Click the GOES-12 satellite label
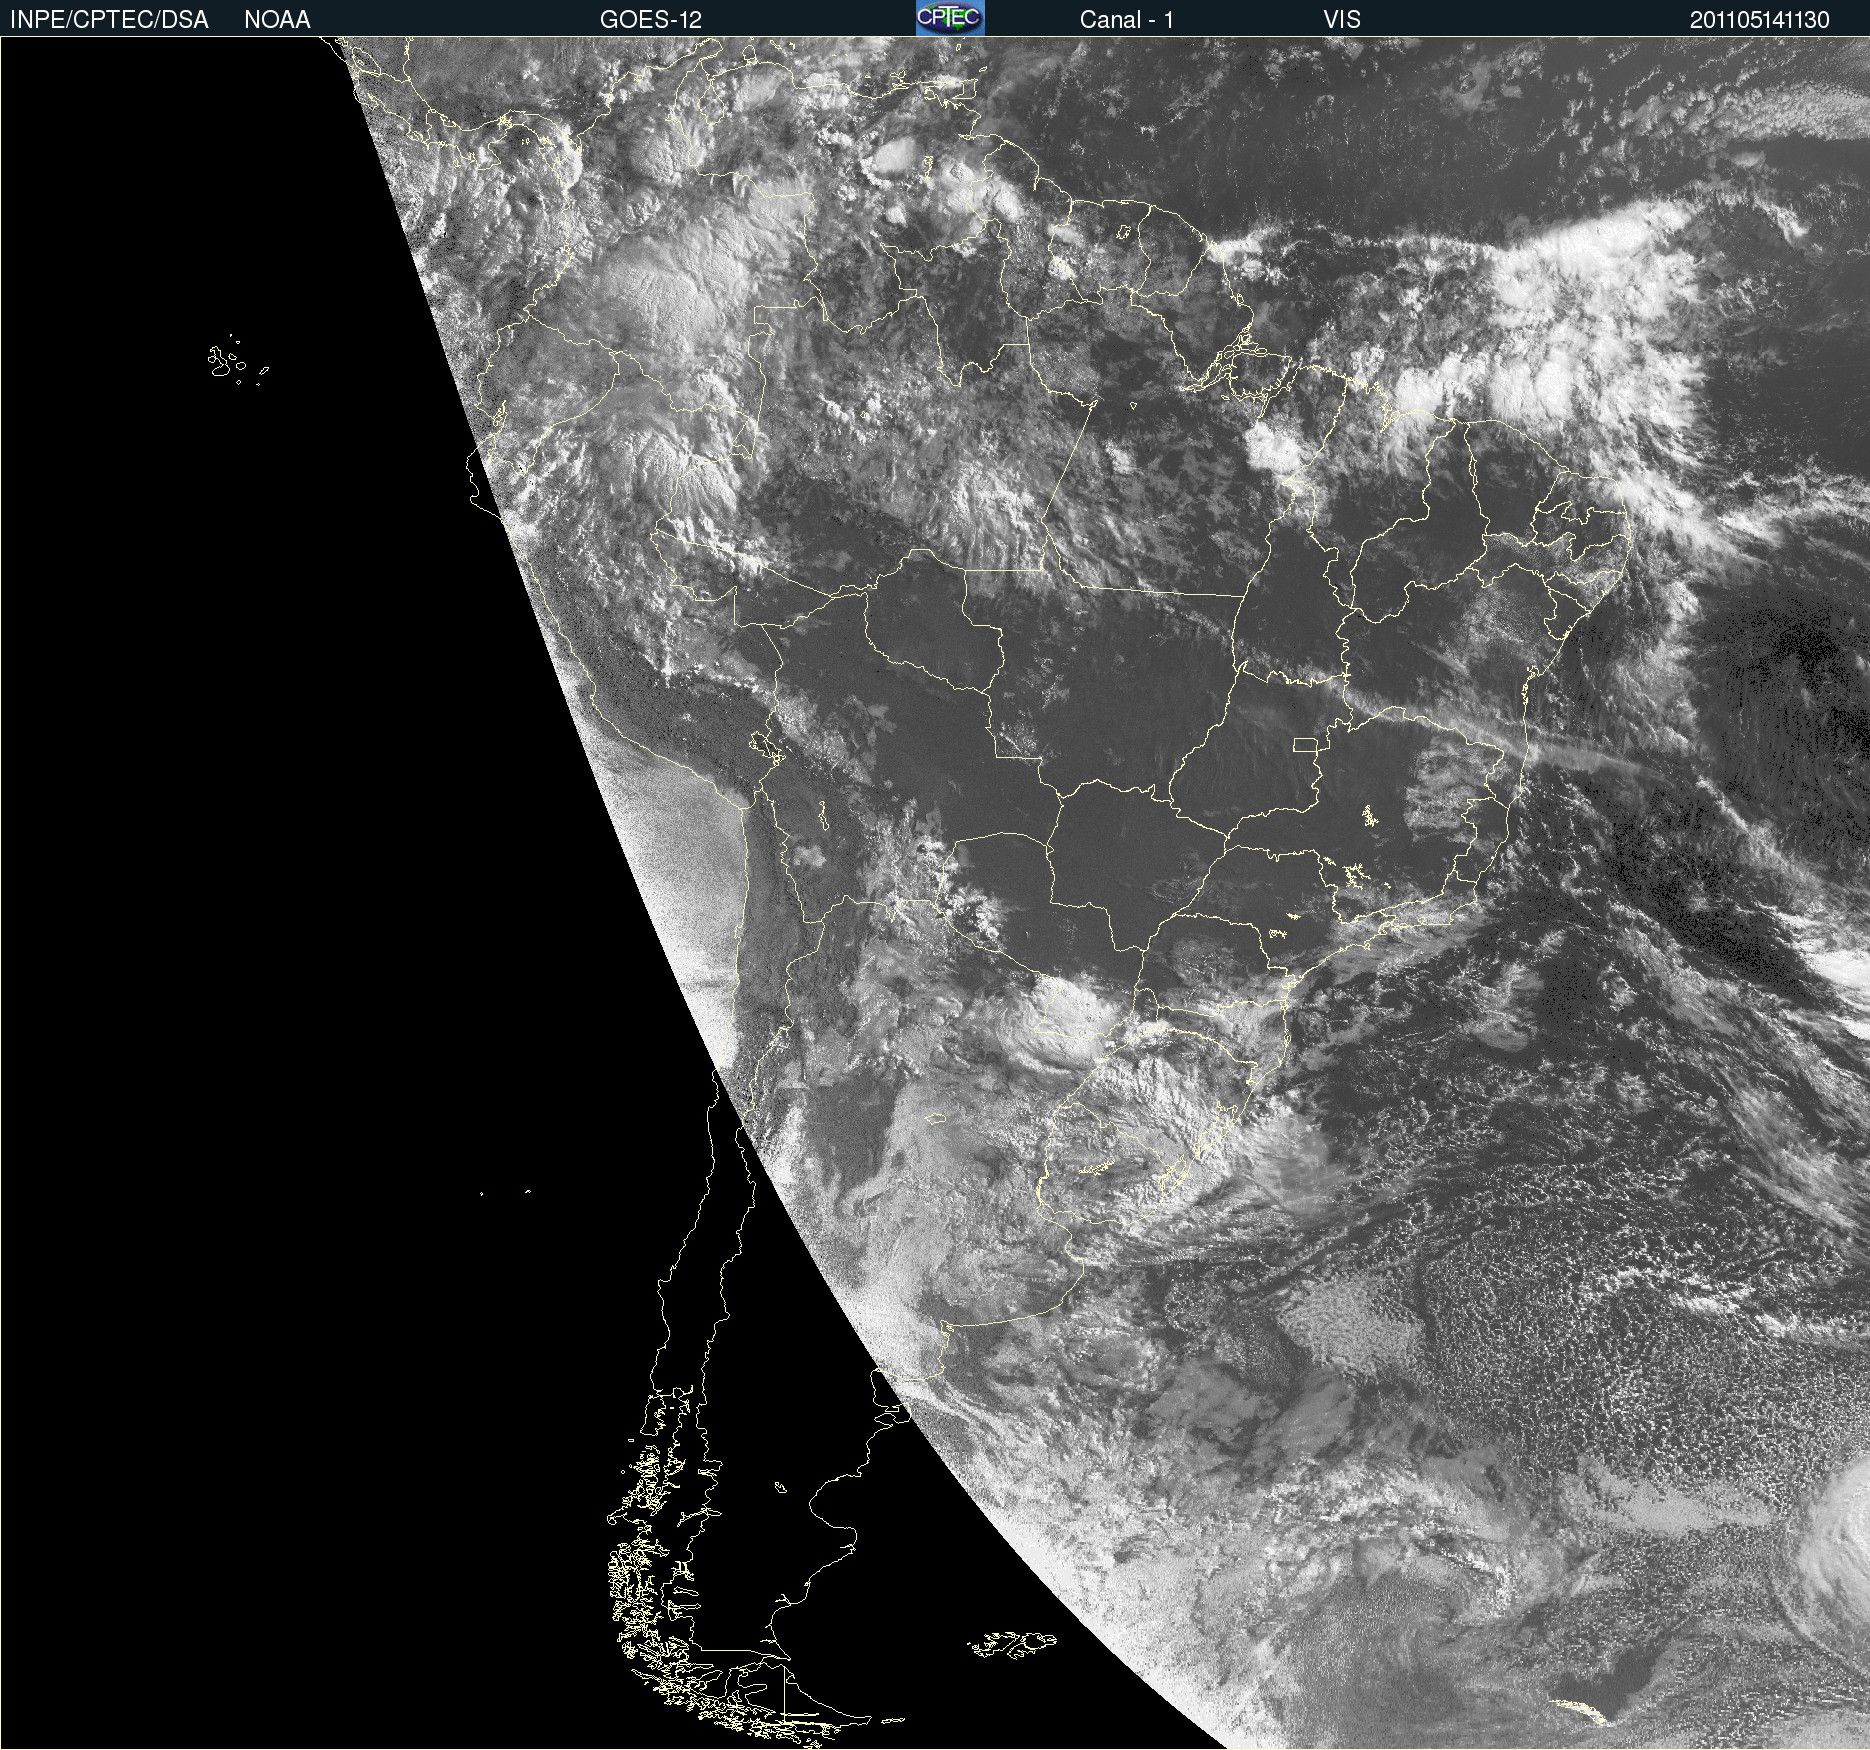The image size is (1870, 1750). click(651, 20)
